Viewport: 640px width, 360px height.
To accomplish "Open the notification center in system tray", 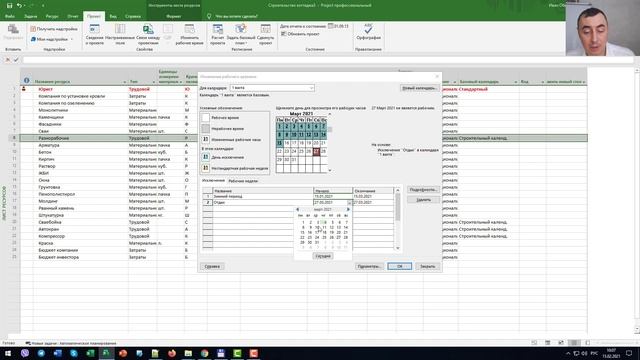I will [x=629, y=353].
